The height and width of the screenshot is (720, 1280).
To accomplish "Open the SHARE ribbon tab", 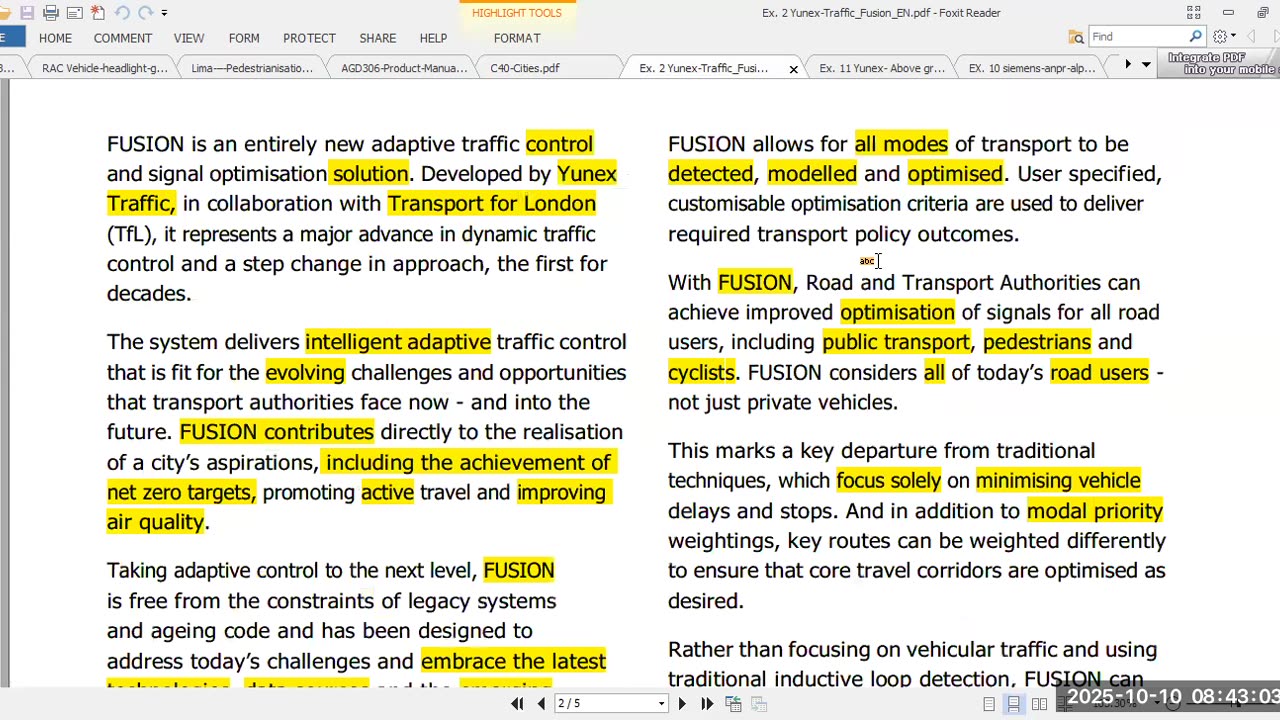I will [x=378, y=38].
